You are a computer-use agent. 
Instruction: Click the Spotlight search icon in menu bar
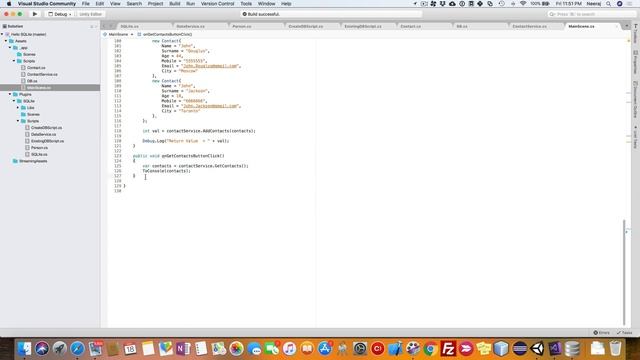pyautogui.click(x=609, y=4)
